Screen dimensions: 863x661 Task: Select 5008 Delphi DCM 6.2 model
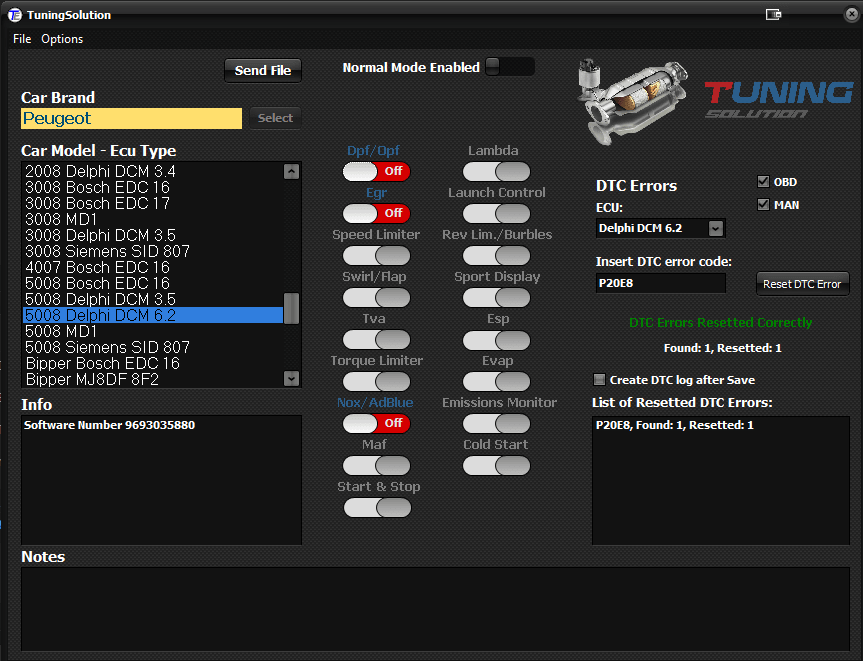tap(153, 315)
